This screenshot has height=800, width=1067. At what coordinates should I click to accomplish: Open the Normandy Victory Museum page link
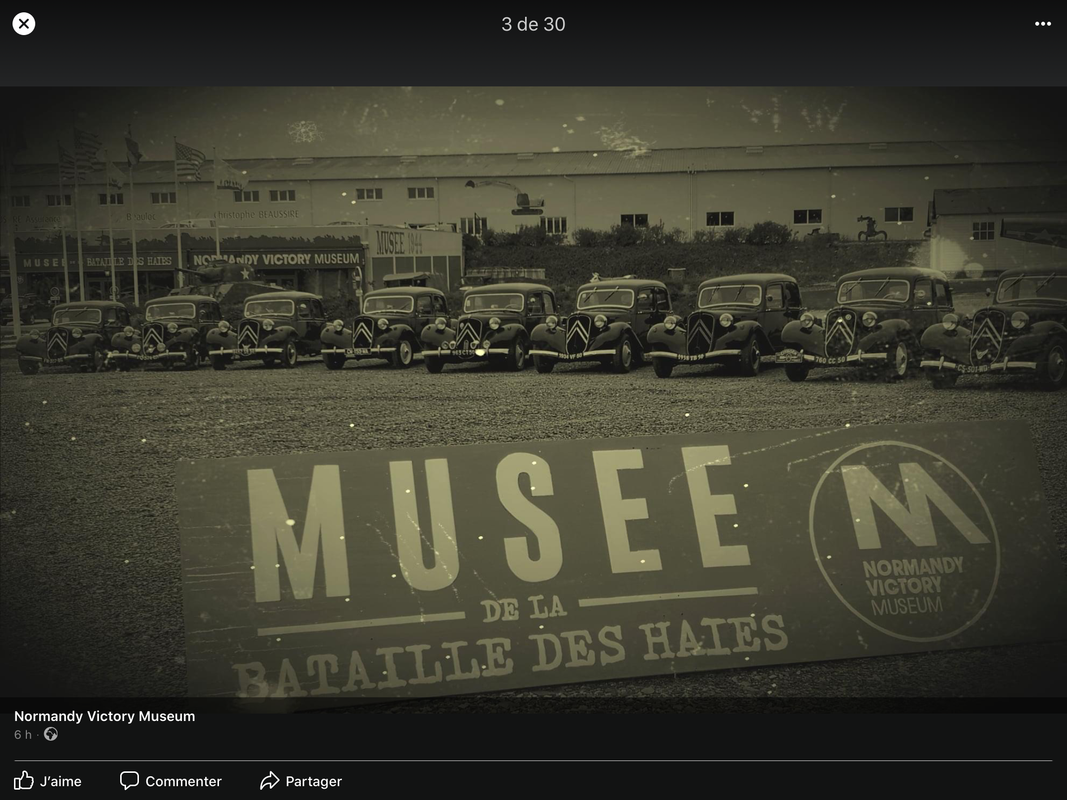[105, 716]
